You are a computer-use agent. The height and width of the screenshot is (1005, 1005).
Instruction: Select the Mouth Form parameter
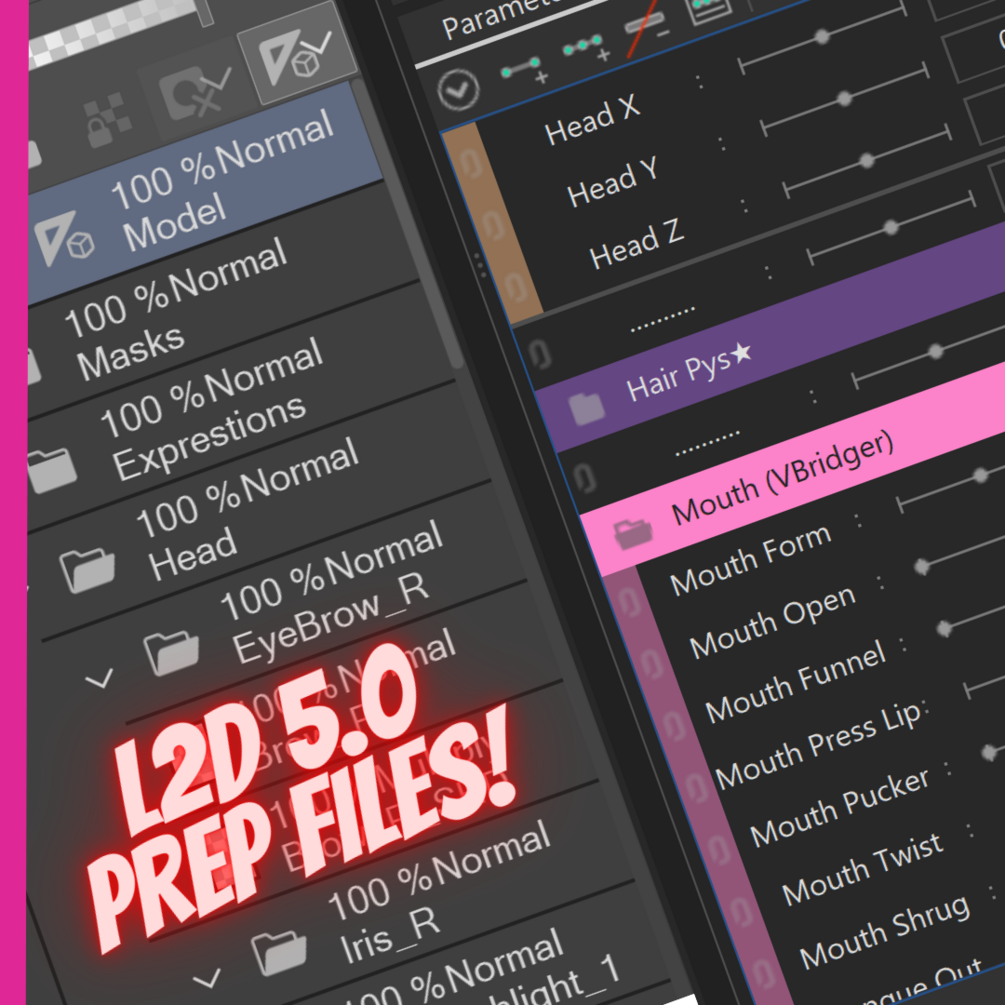click(751, 560)
